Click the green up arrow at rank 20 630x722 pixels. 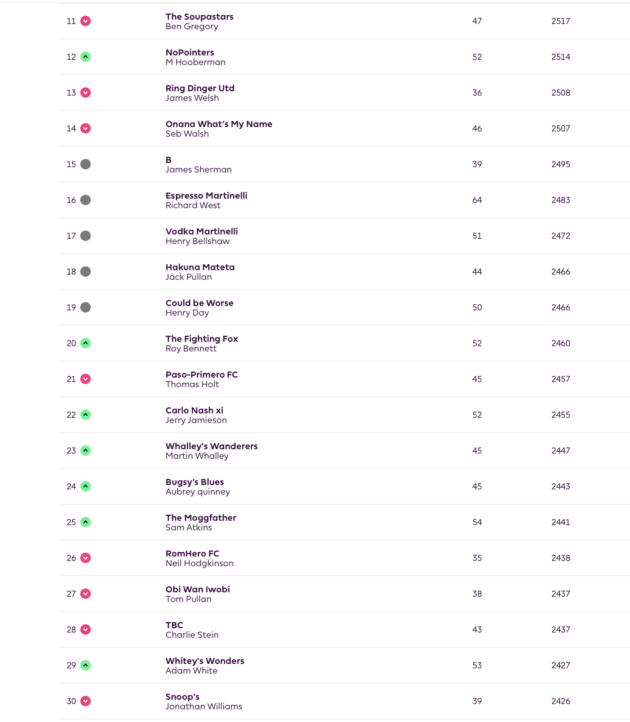coord(86,343)
